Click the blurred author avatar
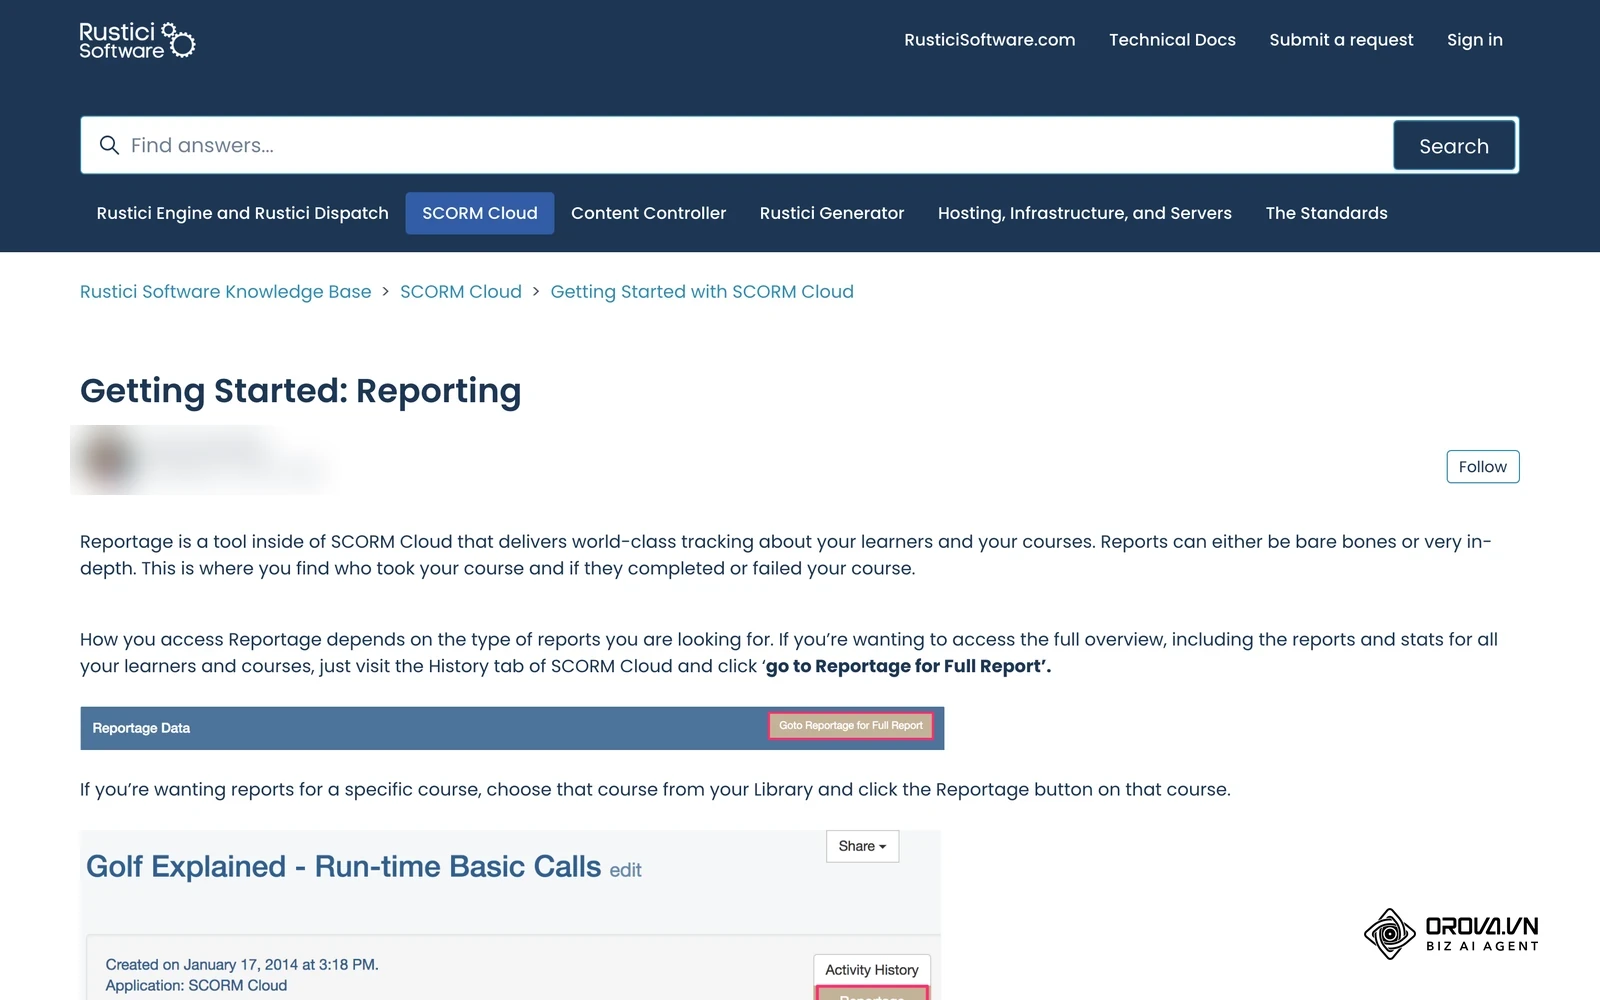This screenshot has height=1000, width=1600. [108, 460]
